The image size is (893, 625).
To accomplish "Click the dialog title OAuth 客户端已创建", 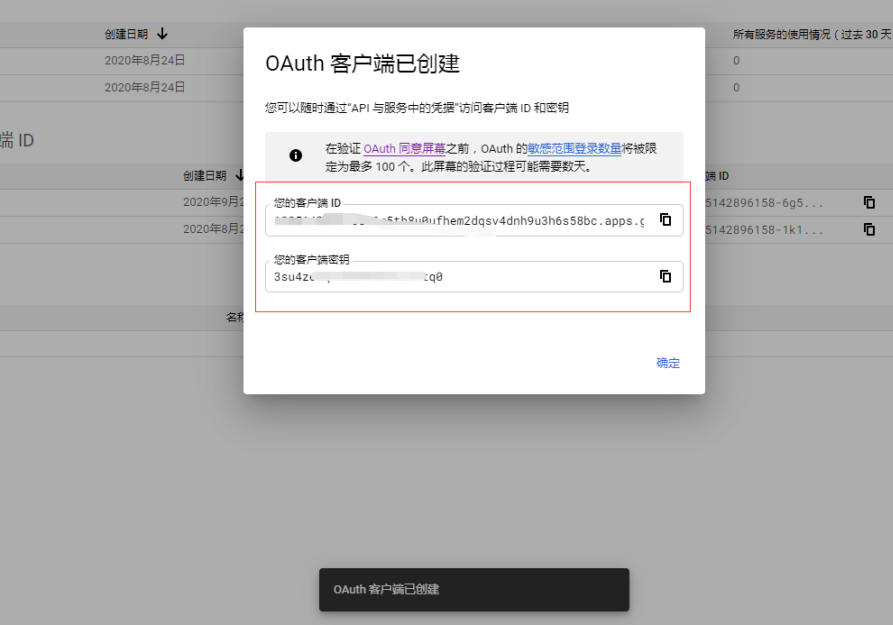I will pyautogui.click(x=362, y=63).
